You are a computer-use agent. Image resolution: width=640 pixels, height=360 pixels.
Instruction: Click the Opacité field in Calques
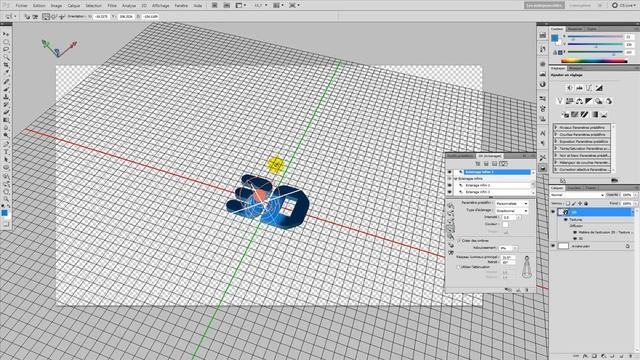(627, 195)
